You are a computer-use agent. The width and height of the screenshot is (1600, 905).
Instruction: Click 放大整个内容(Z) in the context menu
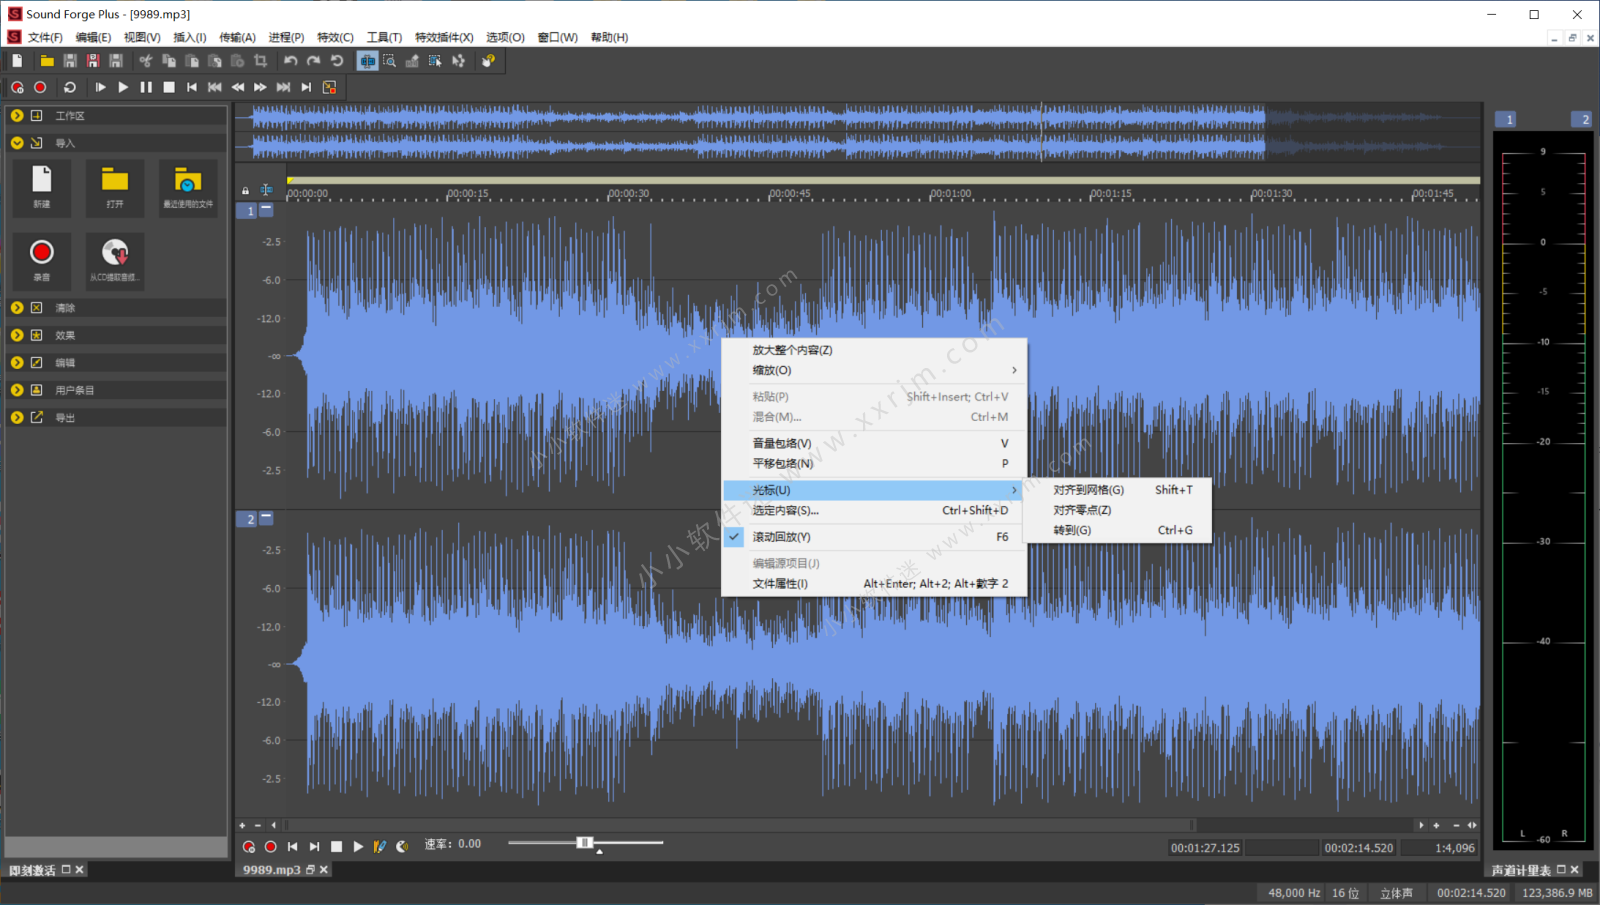pyautogui.click(x=874, y=350)
